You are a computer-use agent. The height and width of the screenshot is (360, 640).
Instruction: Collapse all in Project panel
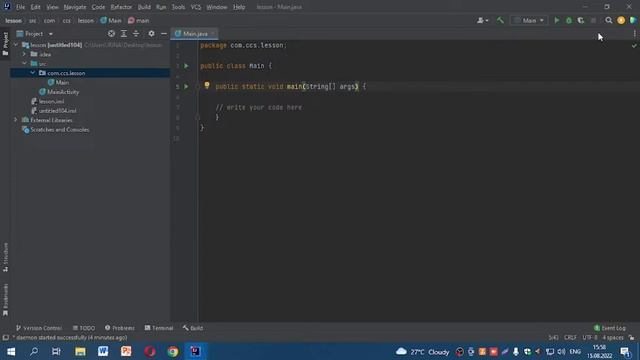(136, 33)
